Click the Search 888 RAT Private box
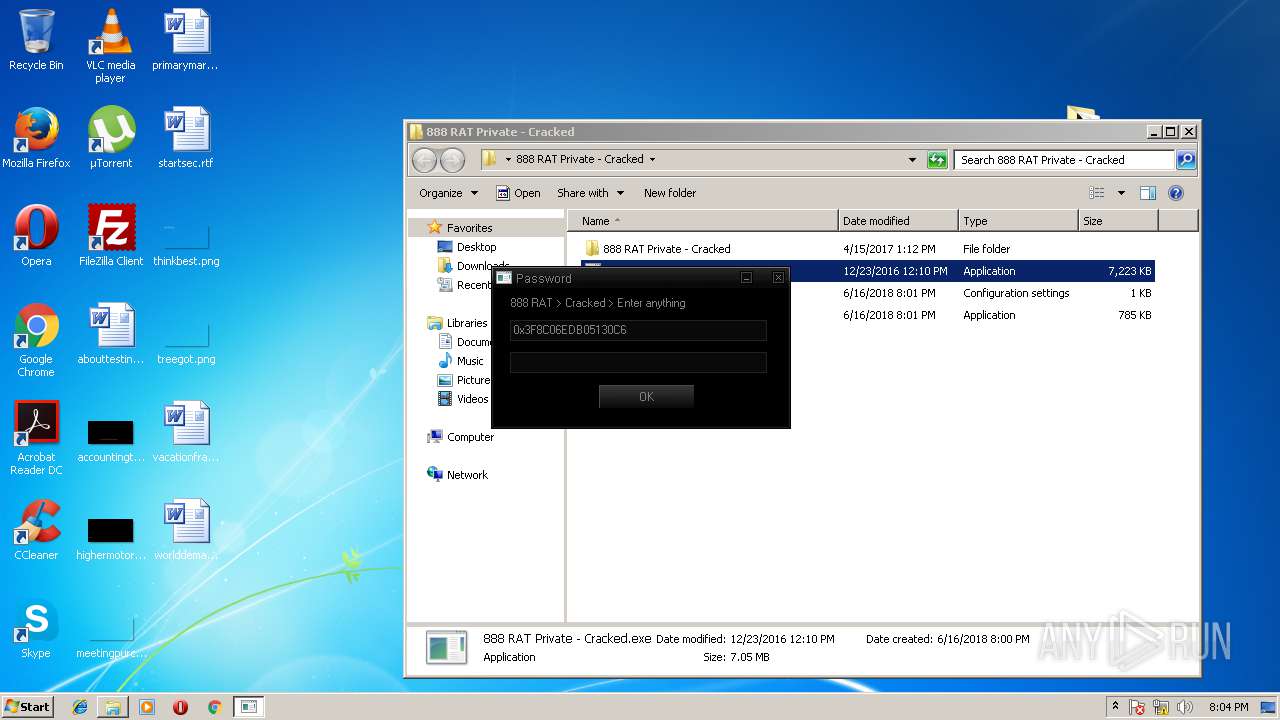1280x720 pixels. 1064,160
